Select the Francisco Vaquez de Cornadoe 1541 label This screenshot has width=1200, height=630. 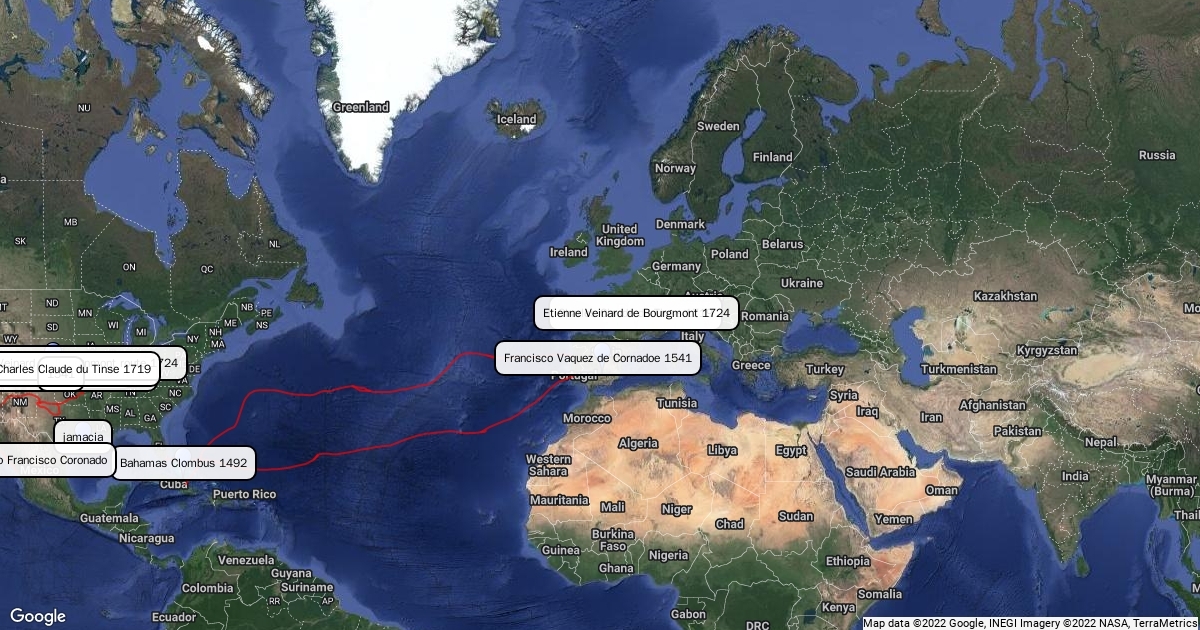coord(598,358)
